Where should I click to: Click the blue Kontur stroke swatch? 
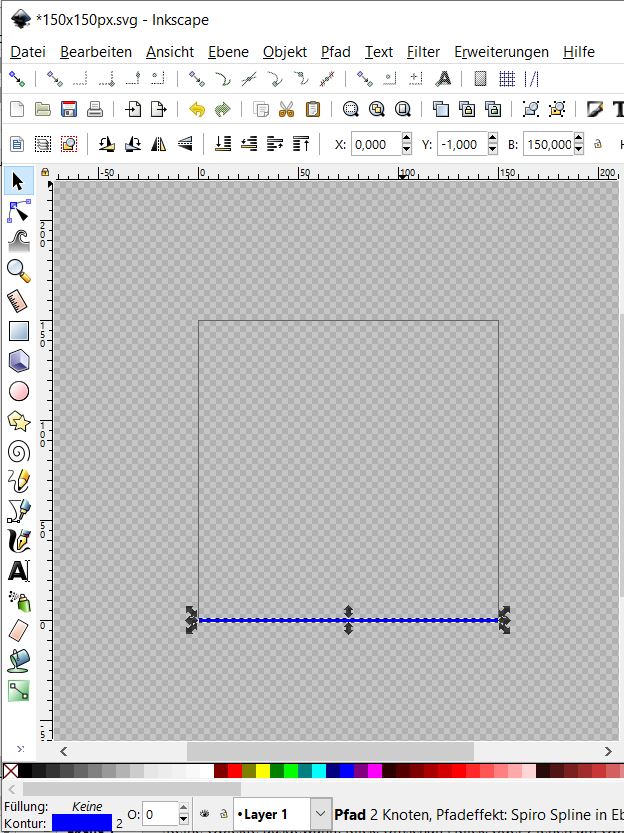(x=82, y=823)
